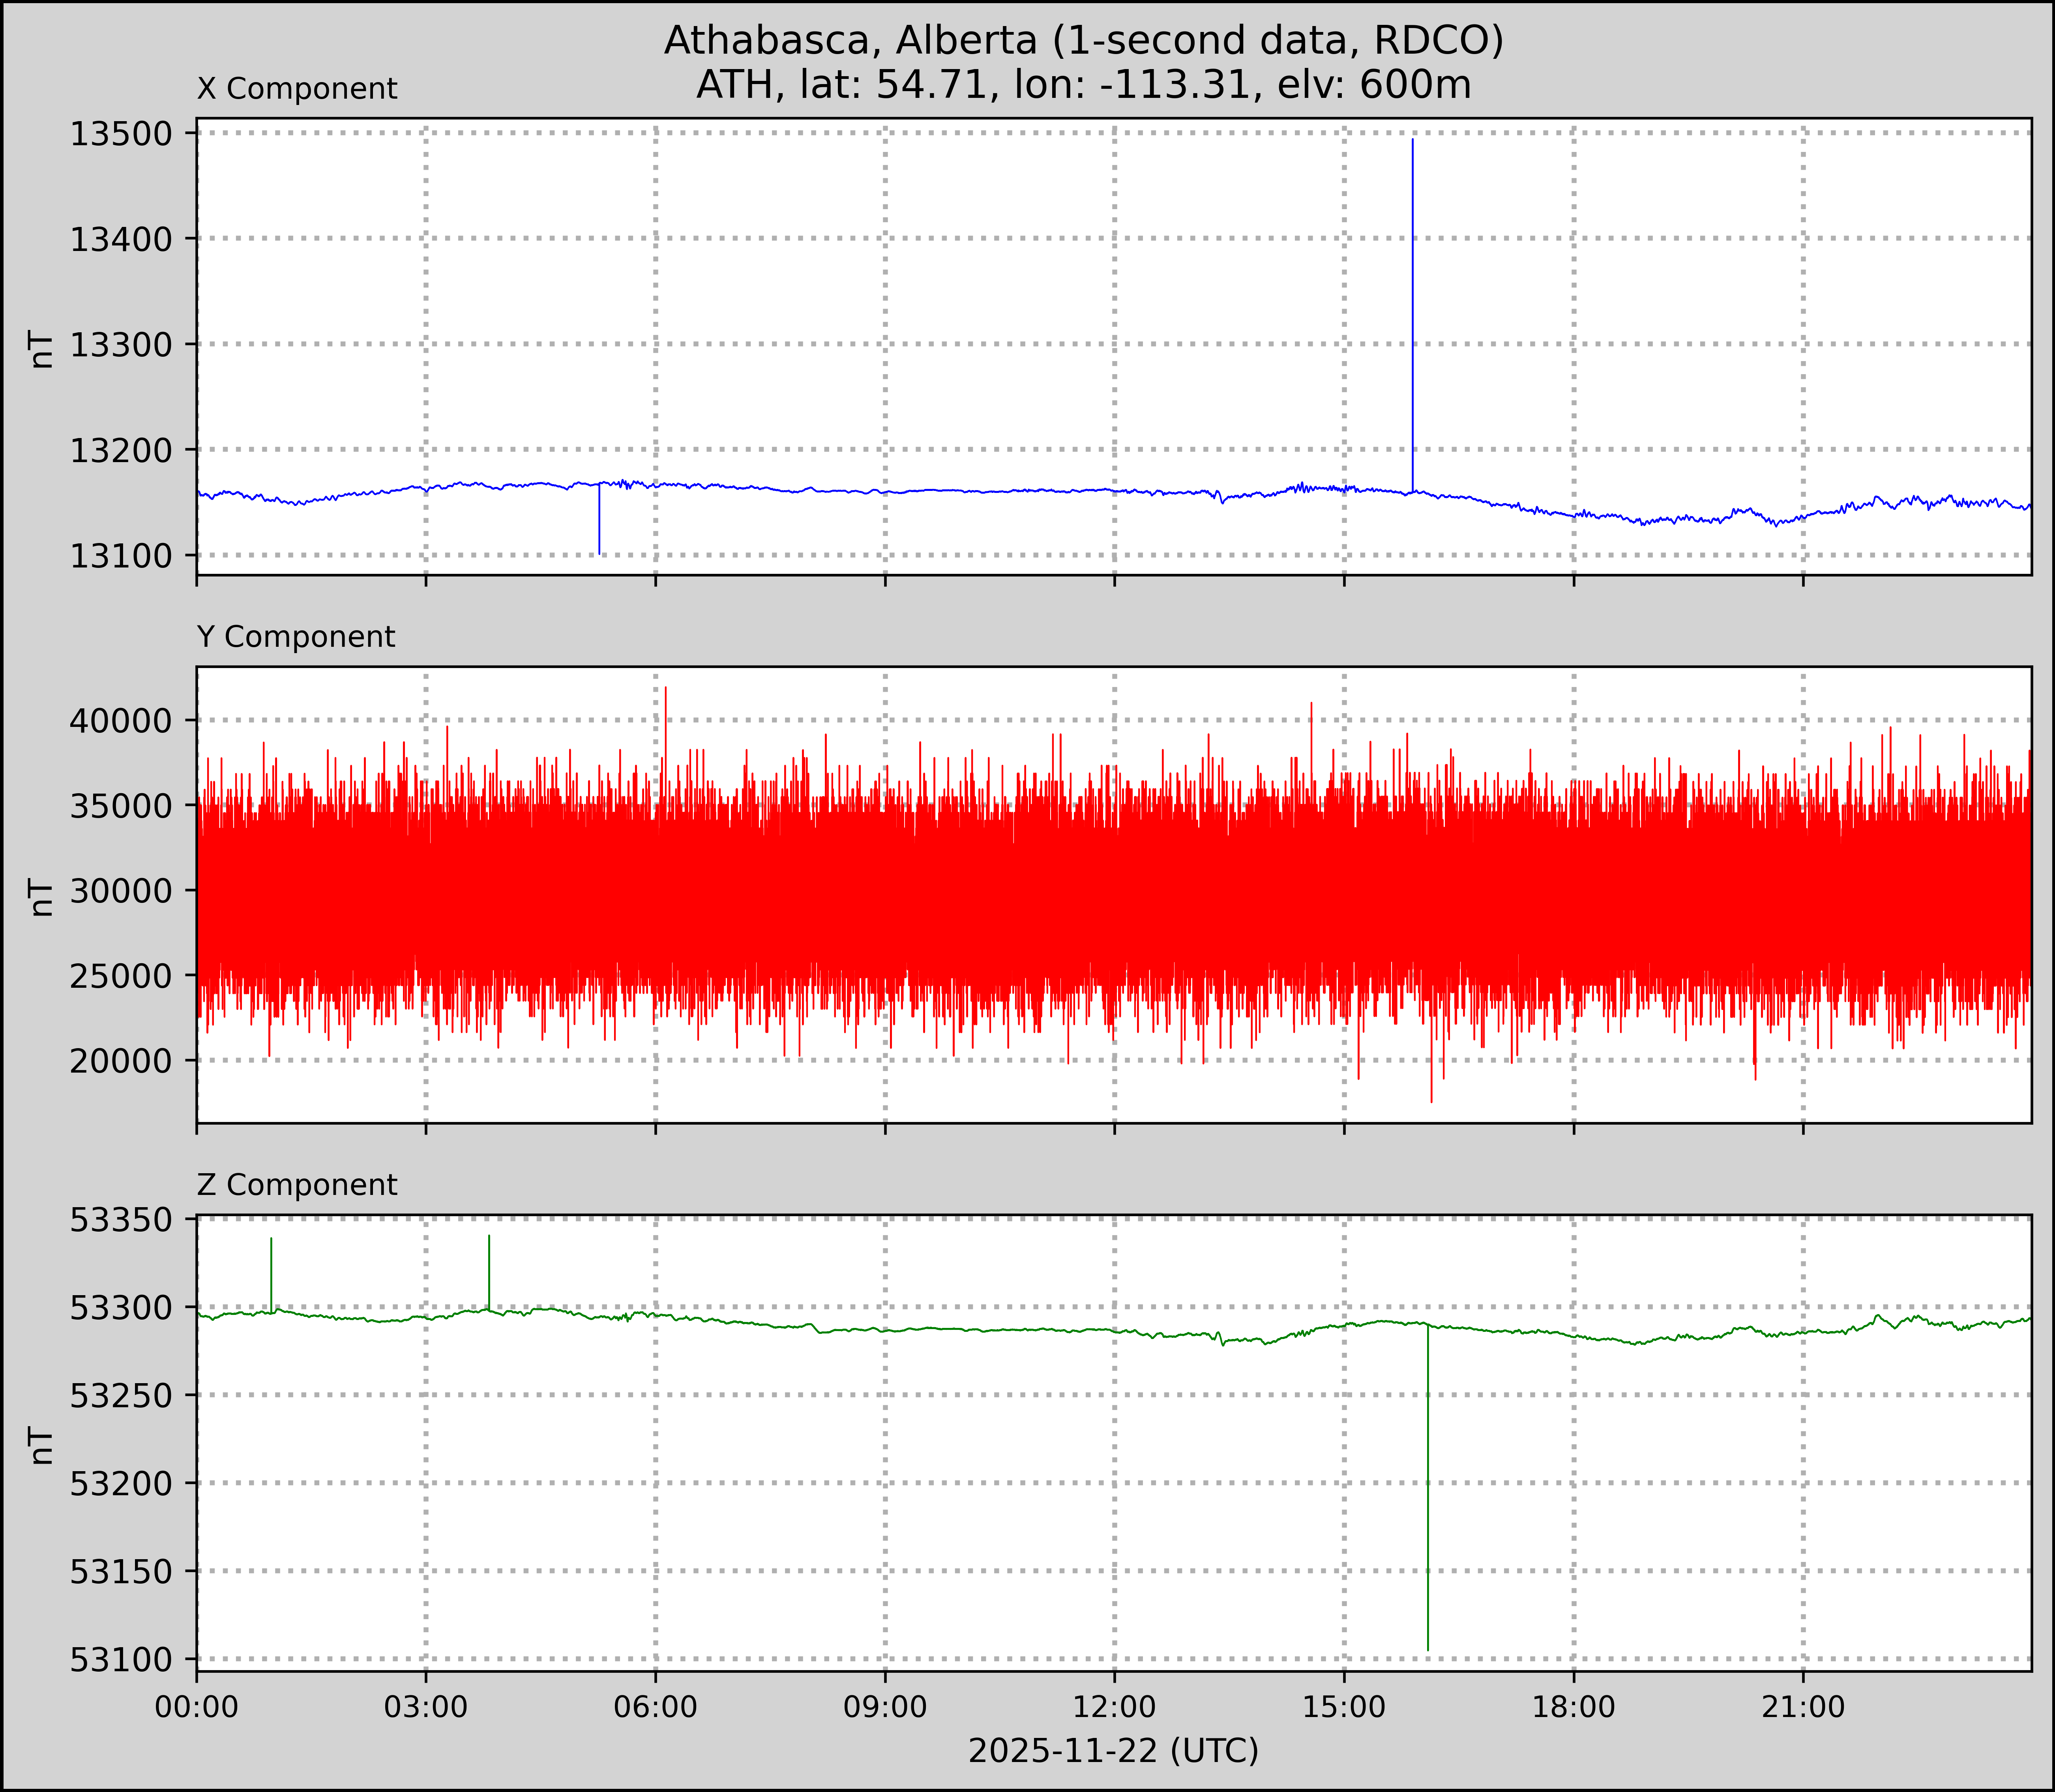
Task: Click the 2025-11-22 (UTC) date label
Action: (1113, 1751)
